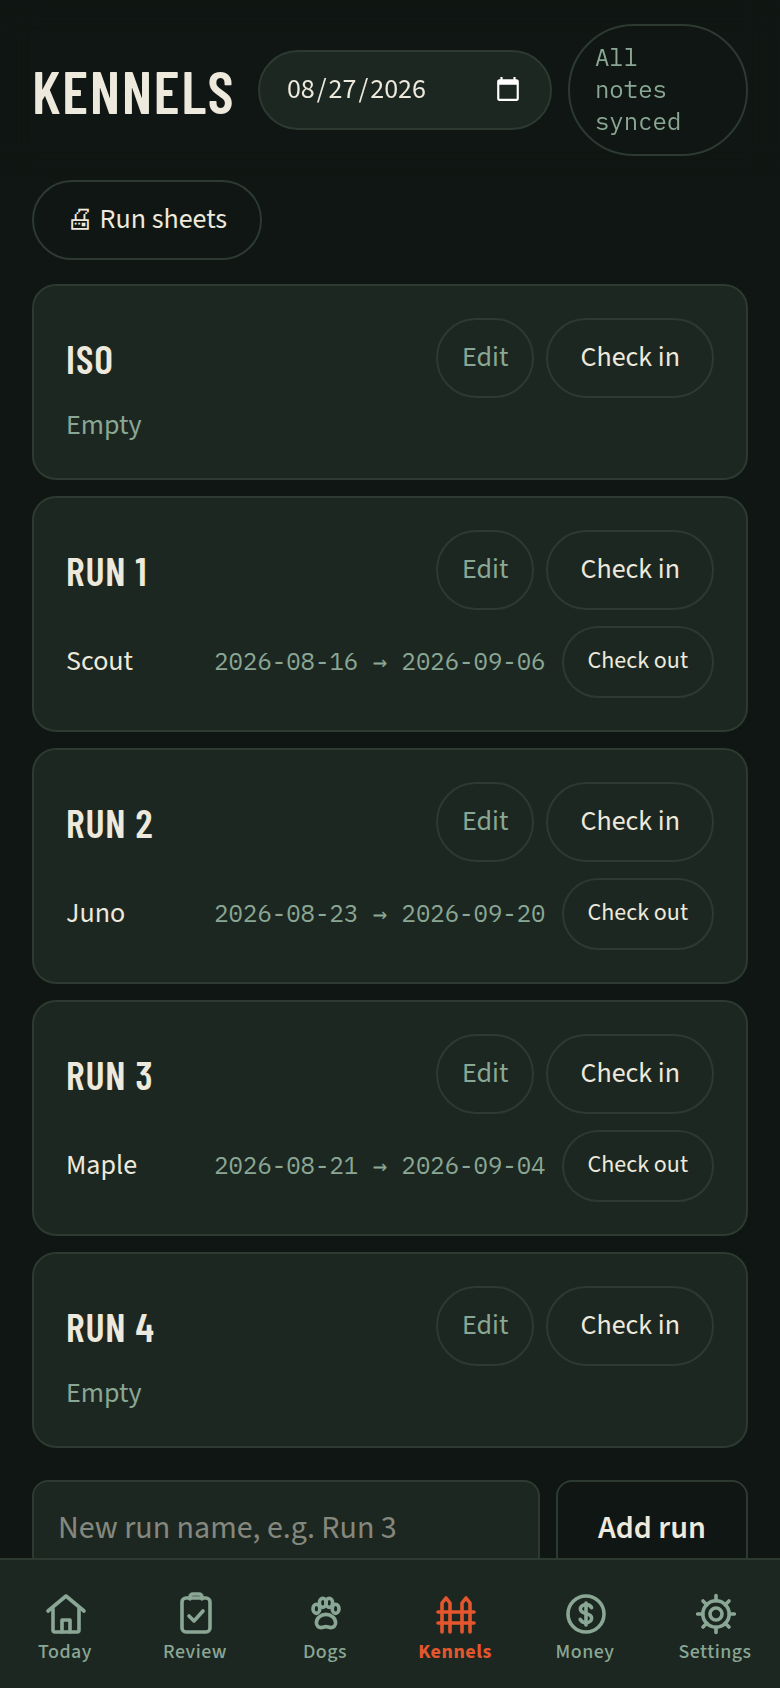Edit Run 2 details
Viewport: 780px width, 1688px height.
click(x=485, y=822)
